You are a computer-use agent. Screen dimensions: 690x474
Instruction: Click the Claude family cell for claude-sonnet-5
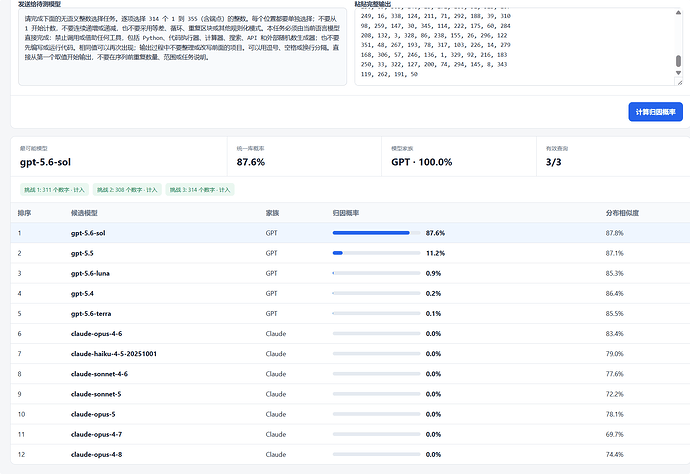coord(276,394)
